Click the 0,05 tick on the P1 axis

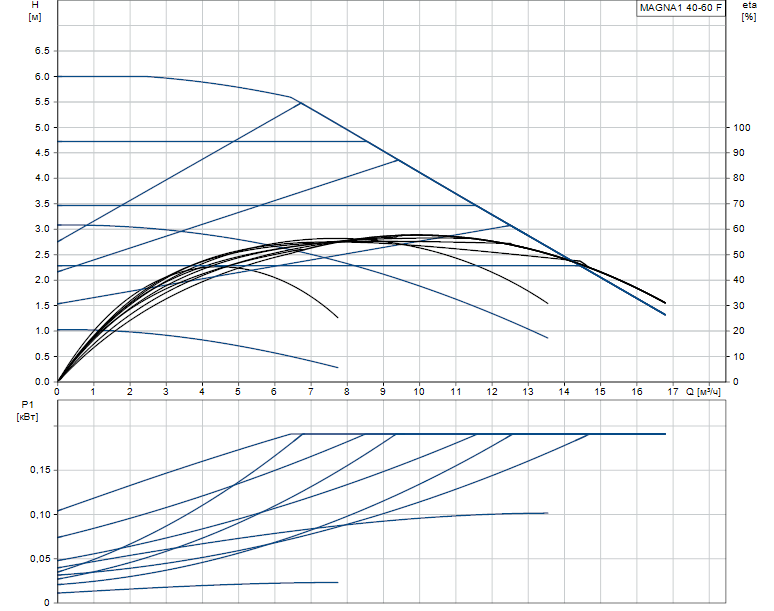40,559
